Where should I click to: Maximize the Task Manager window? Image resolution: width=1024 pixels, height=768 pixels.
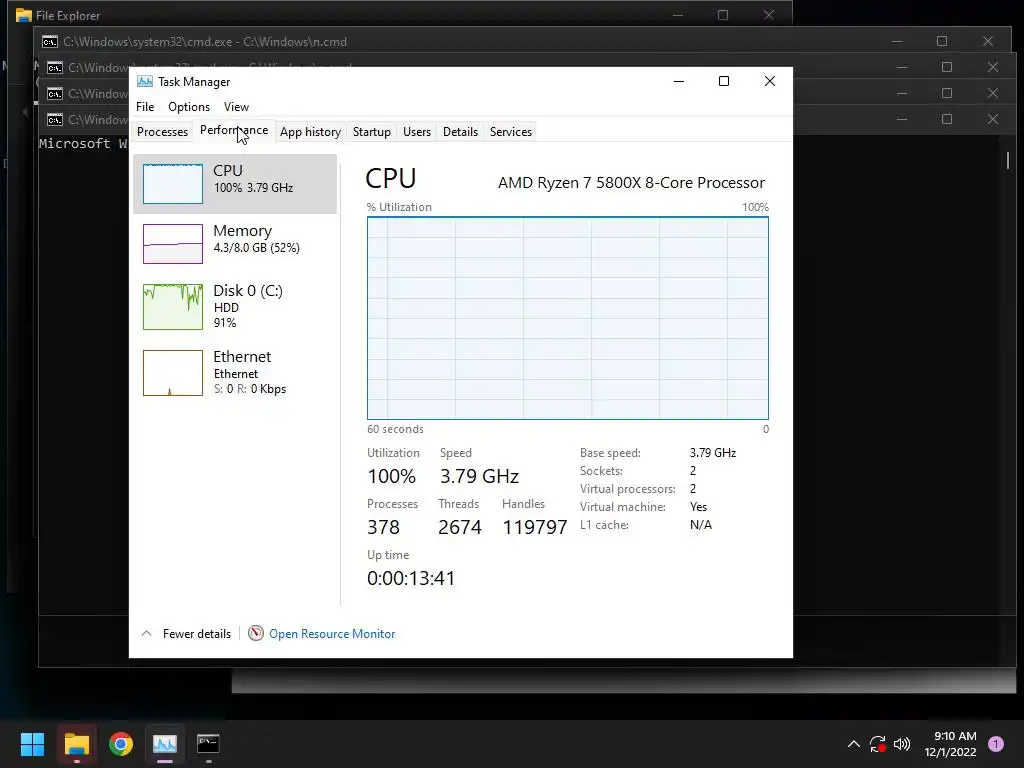pyautogui.click(x=724, y=81)
